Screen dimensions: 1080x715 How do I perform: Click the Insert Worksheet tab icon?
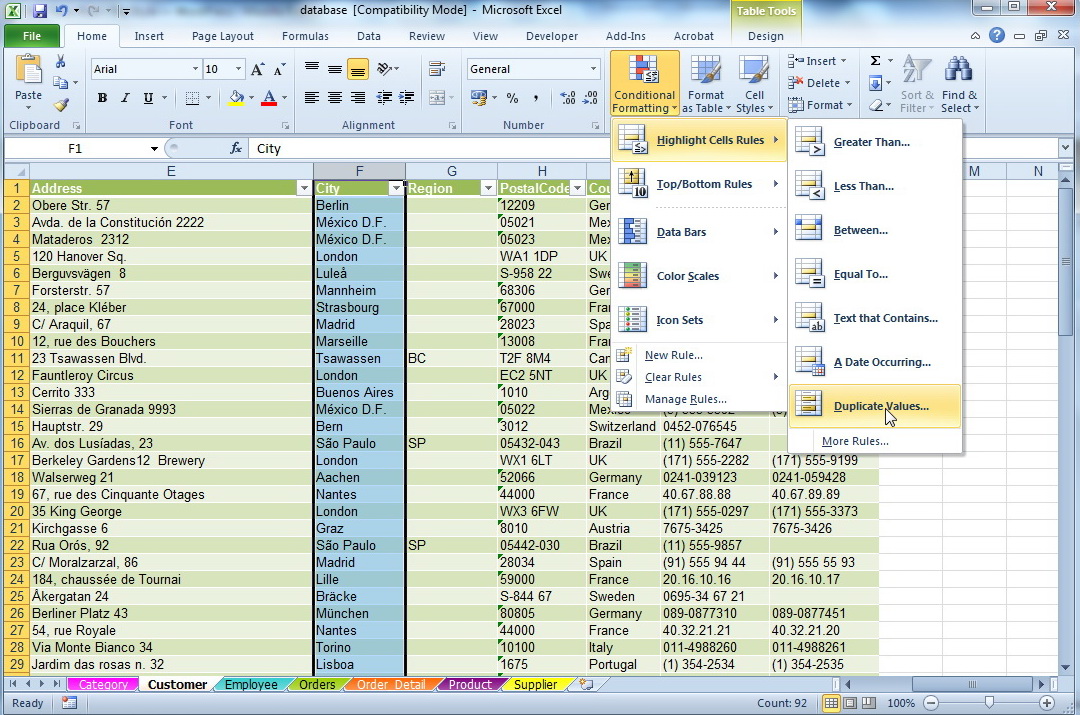pos(586,684)
